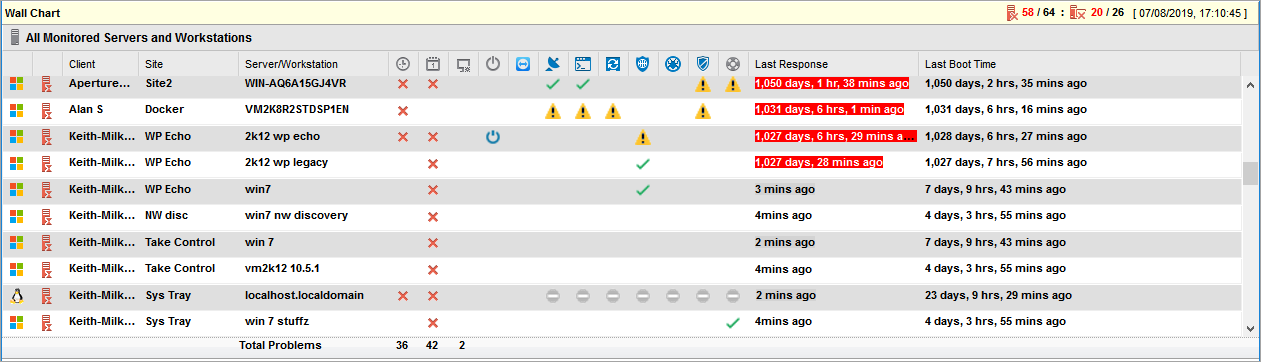The height and width of the screenshot is (362, 1261).
Task: Click antivirus warning triangle in VM2K8R2STDSP1EN row
Action: 703,110
